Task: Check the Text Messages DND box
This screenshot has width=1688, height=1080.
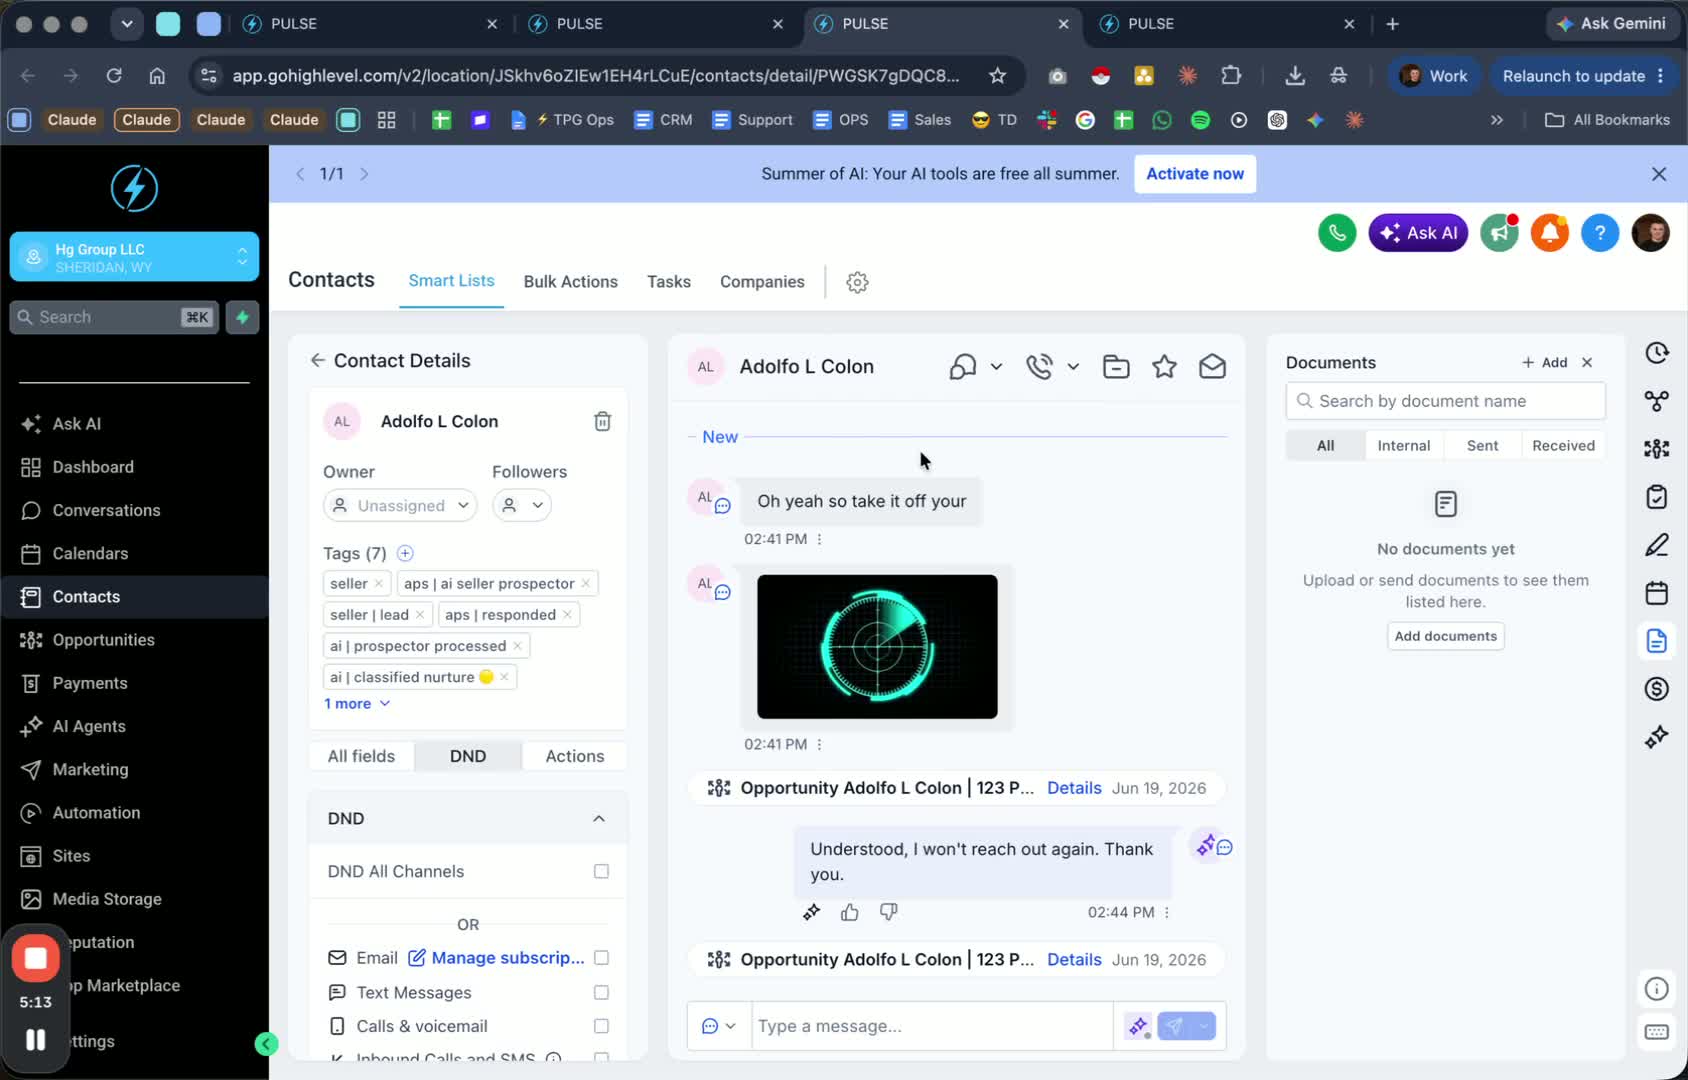Action: (x=601, y=992)
